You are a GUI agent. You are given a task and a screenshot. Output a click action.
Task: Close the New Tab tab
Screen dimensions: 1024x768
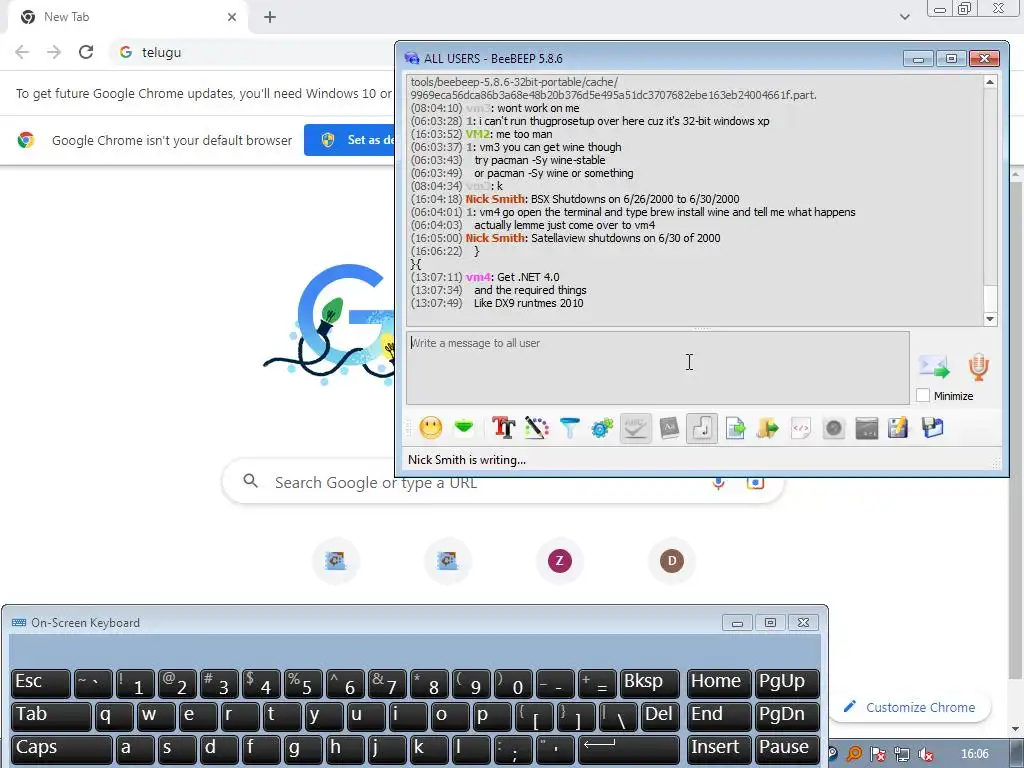tap(232, 17)
